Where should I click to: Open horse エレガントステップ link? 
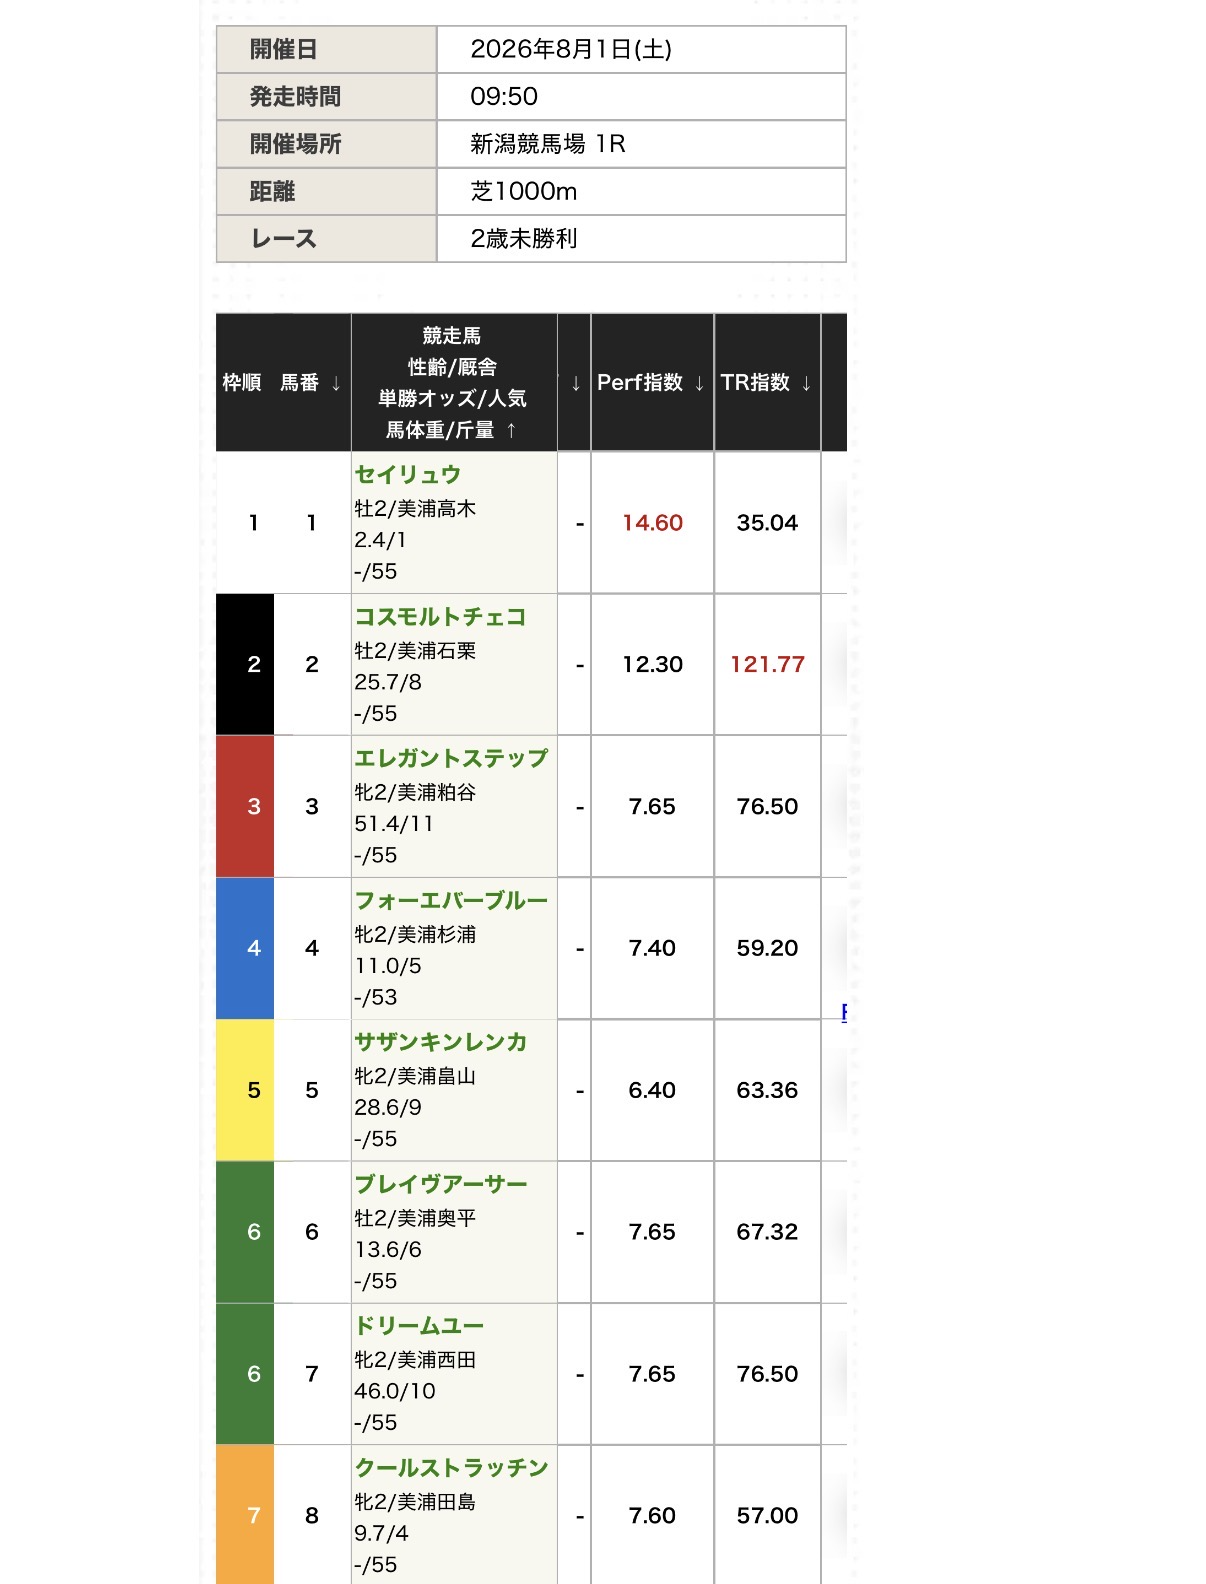coord(451,758)
